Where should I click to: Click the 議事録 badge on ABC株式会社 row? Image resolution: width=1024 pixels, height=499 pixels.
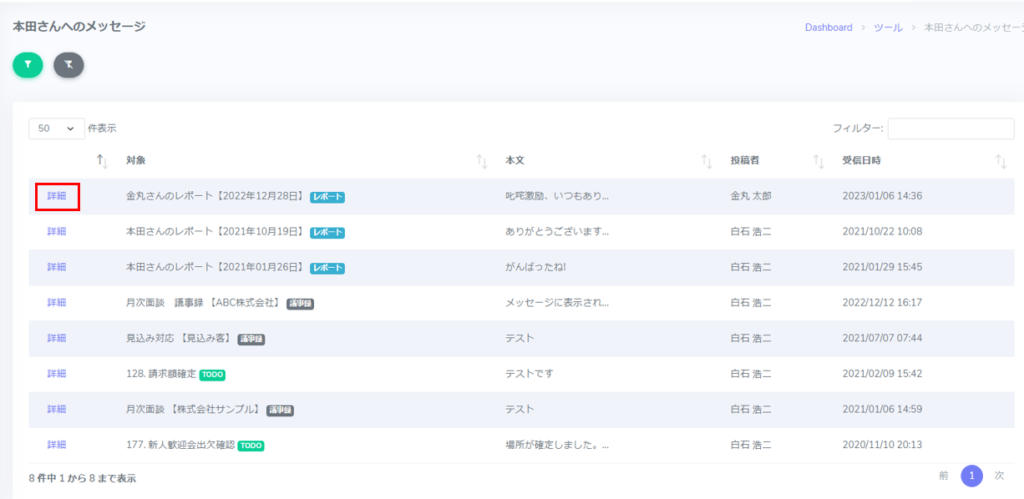click(300, 303)
